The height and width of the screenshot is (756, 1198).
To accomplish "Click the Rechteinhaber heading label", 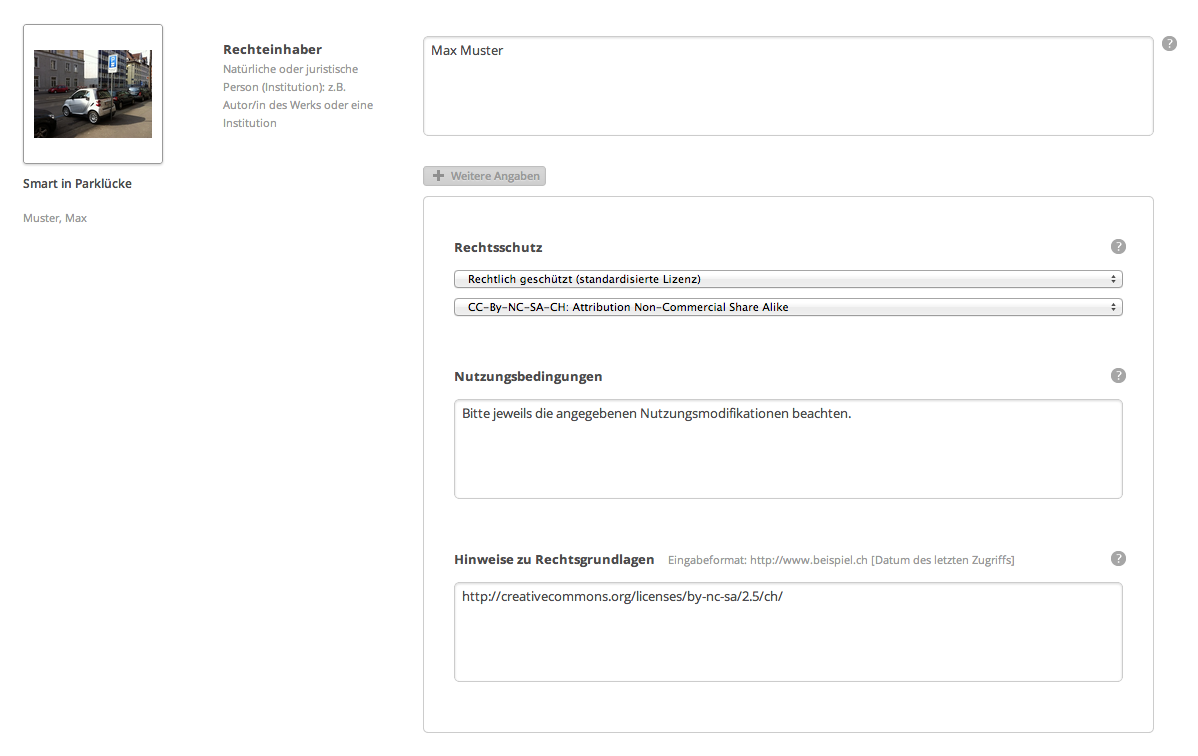I will tap(272, 49).
